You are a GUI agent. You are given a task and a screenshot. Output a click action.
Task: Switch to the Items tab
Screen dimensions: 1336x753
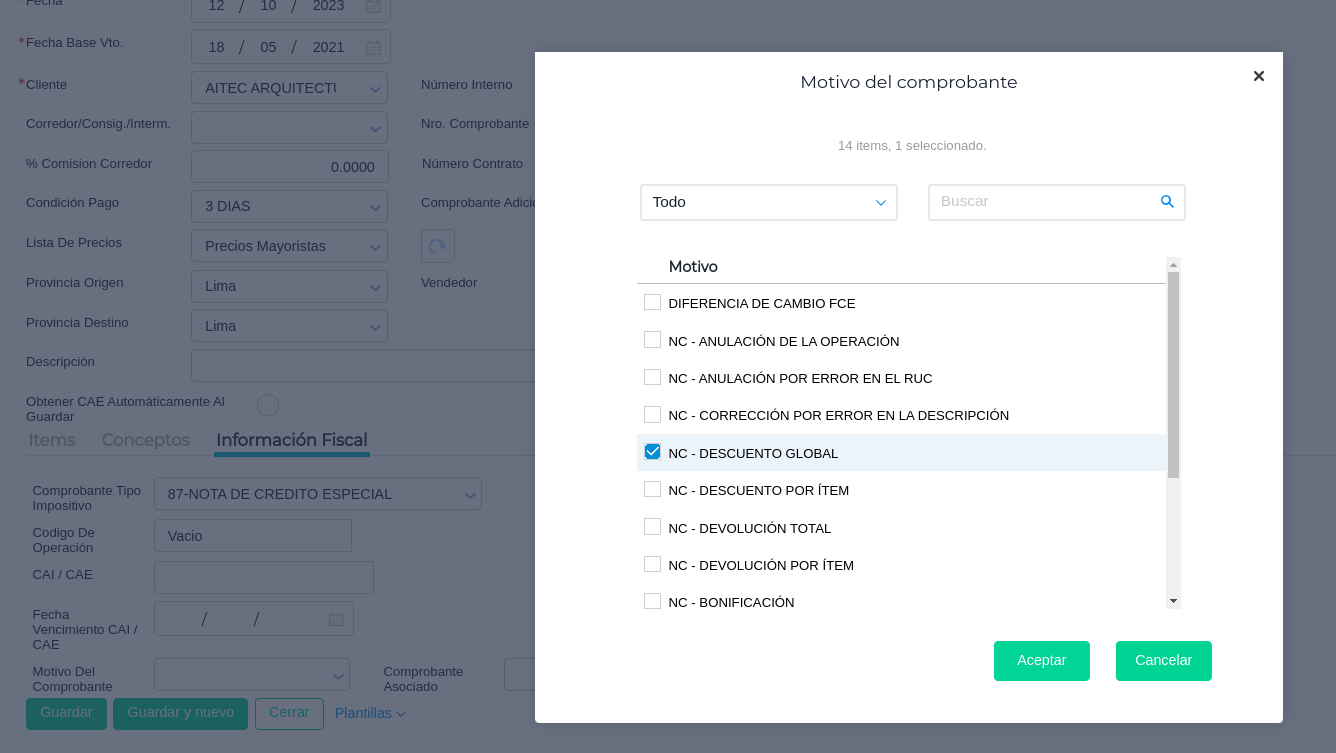coord(52,440)
